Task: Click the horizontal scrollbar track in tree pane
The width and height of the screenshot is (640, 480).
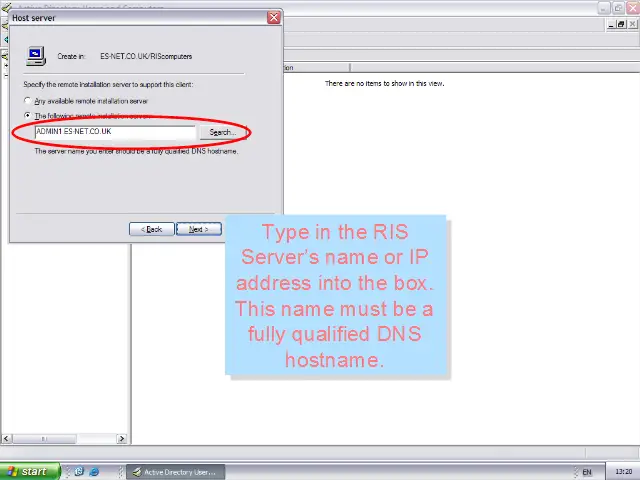Action: [x=65, y=438]
